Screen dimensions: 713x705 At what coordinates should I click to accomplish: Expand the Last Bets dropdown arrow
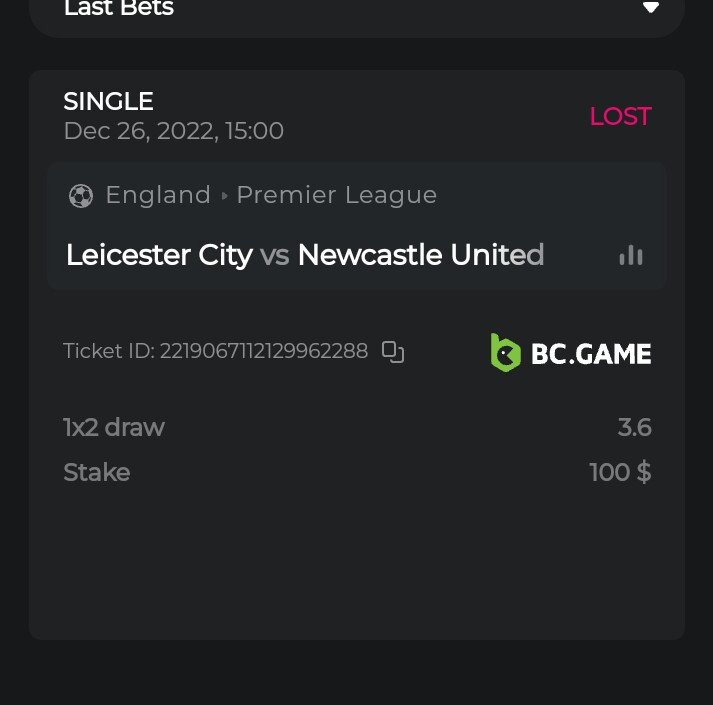click(651, 8)
